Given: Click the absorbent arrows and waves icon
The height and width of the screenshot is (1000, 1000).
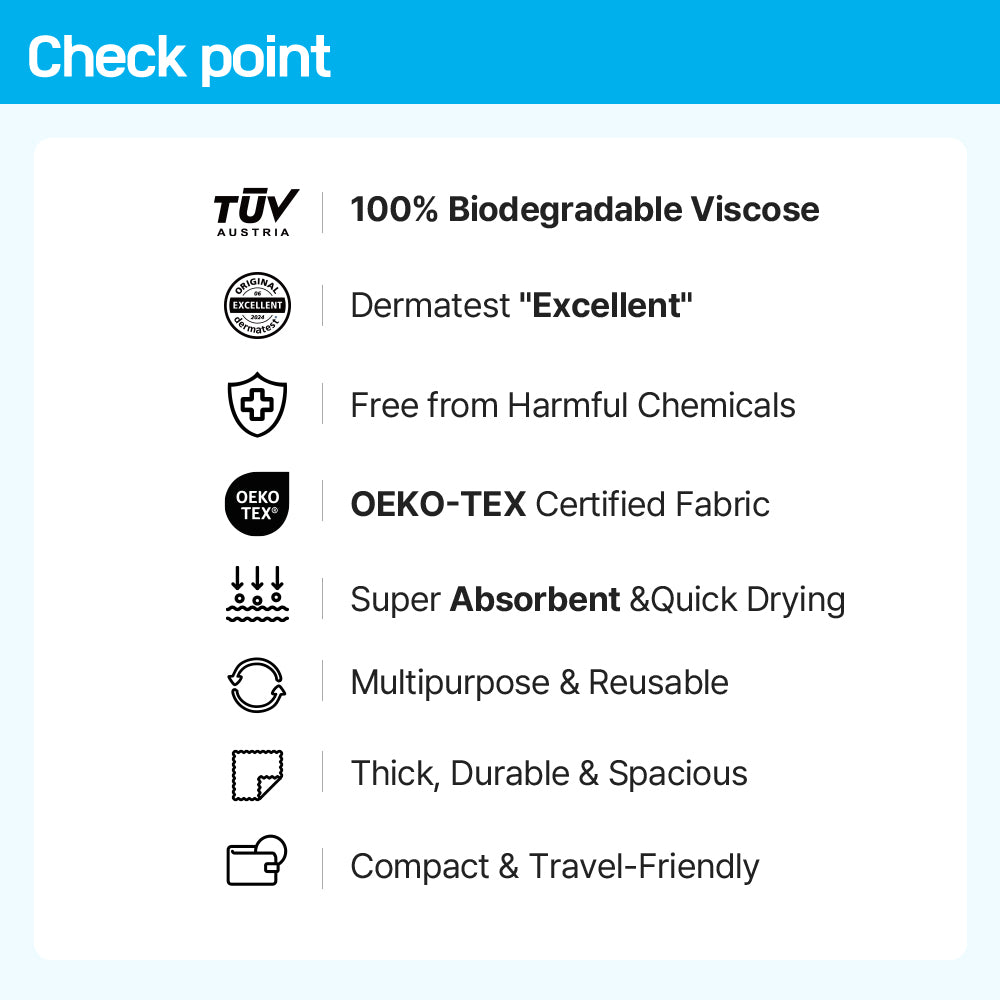Looking at the screenshot, I should coord(257,594).
